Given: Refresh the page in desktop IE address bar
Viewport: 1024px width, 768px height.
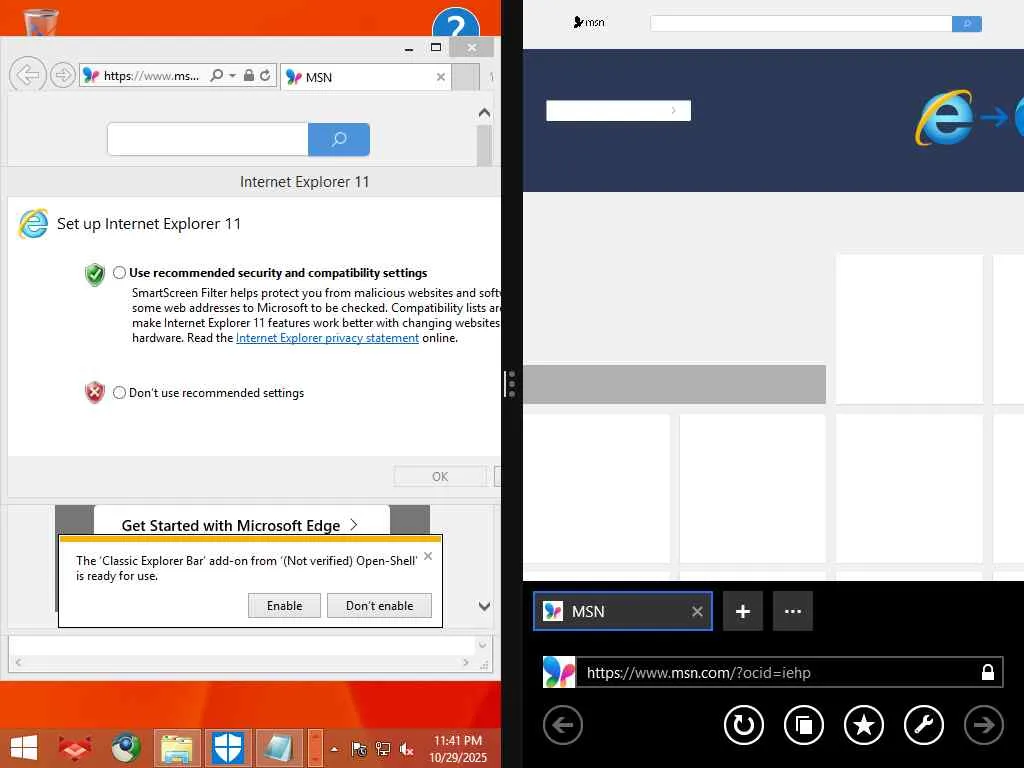Looking at the screenshot, I should (265, 76).
